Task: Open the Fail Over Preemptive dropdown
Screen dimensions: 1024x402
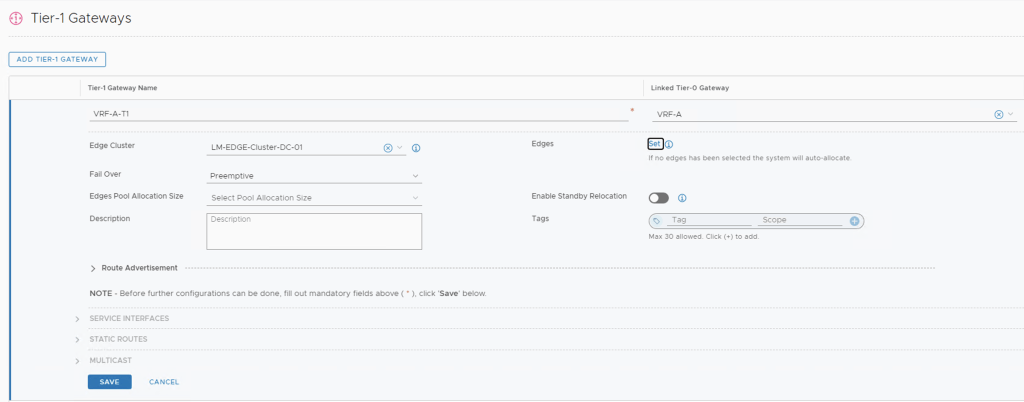Action: [x=314, y=176]
